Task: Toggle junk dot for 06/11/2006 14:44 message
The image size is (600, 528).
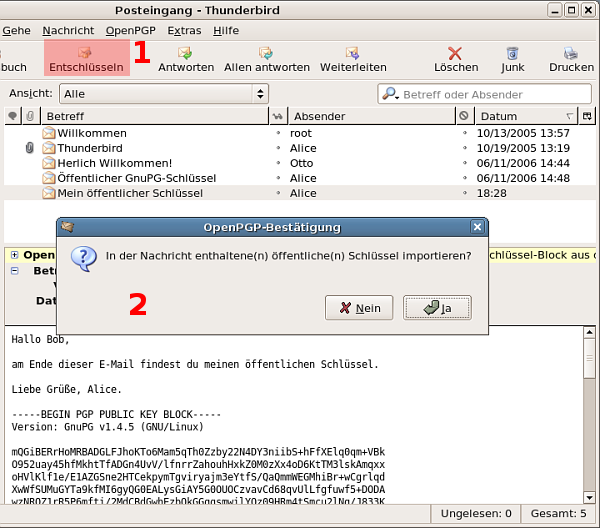Action: tap(465, 163)
